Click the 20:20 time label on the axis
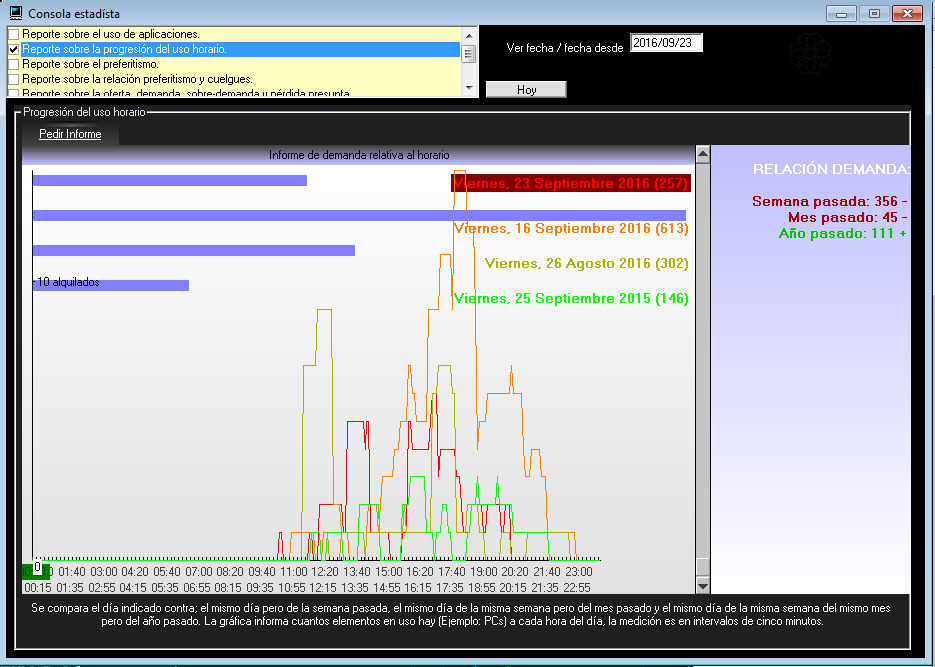935x667 pixels. pos(515,572)
